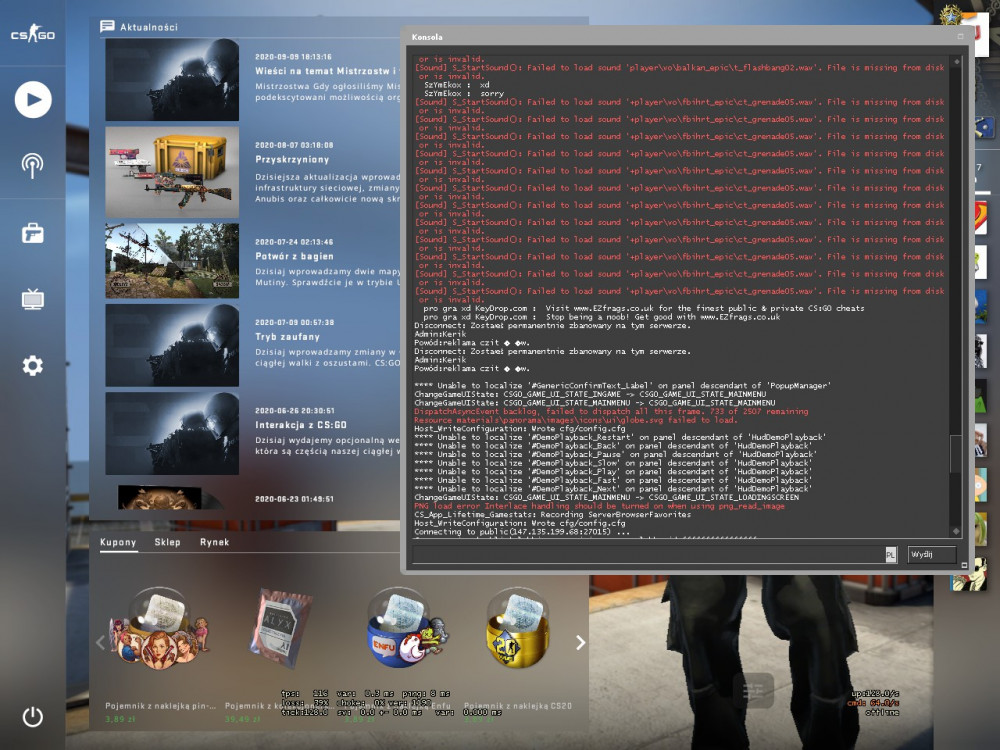Open the inventory briefcase icon

tap(33, 233)
